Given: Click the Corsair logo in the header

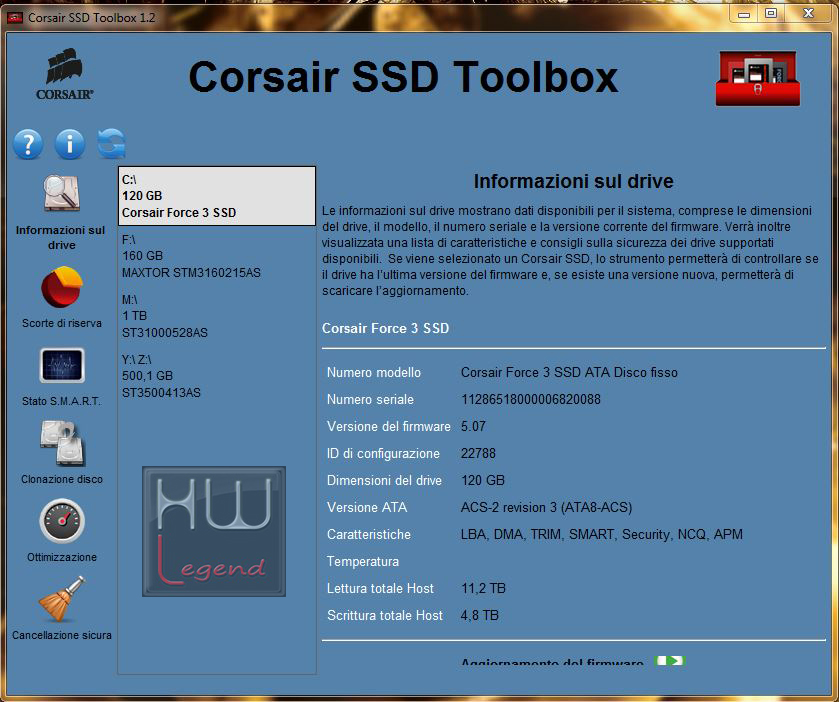Looking at the screenshot, I should pos(65,74).
